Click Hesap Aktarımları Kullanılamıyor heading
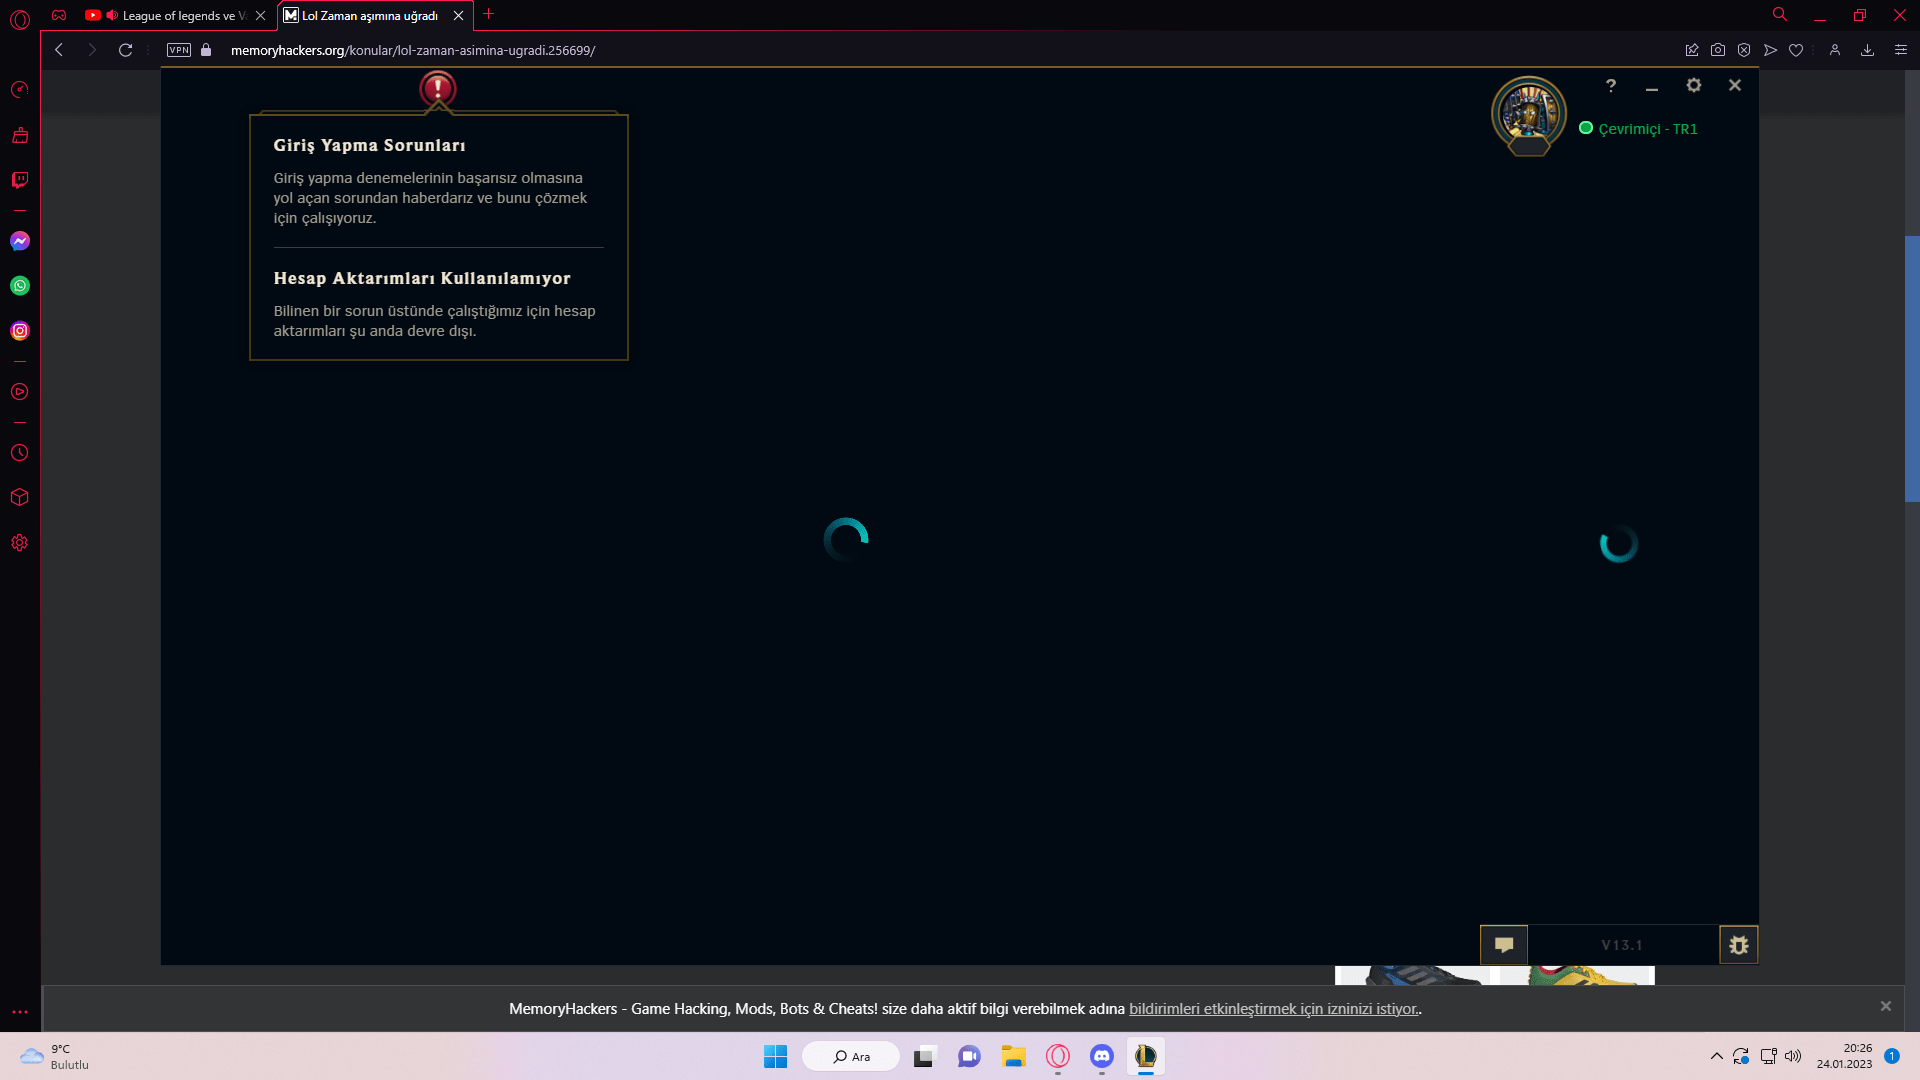Image resolution: width=1920 pixels, height=1080 pixels. pyautogui.click(x=422, y=279)
